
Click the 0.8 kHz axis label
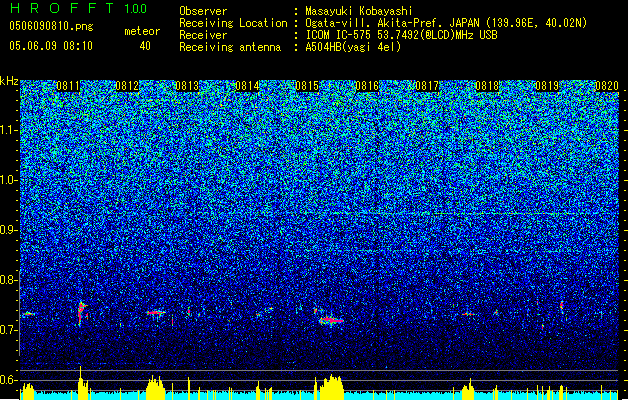tap(9, 280)
